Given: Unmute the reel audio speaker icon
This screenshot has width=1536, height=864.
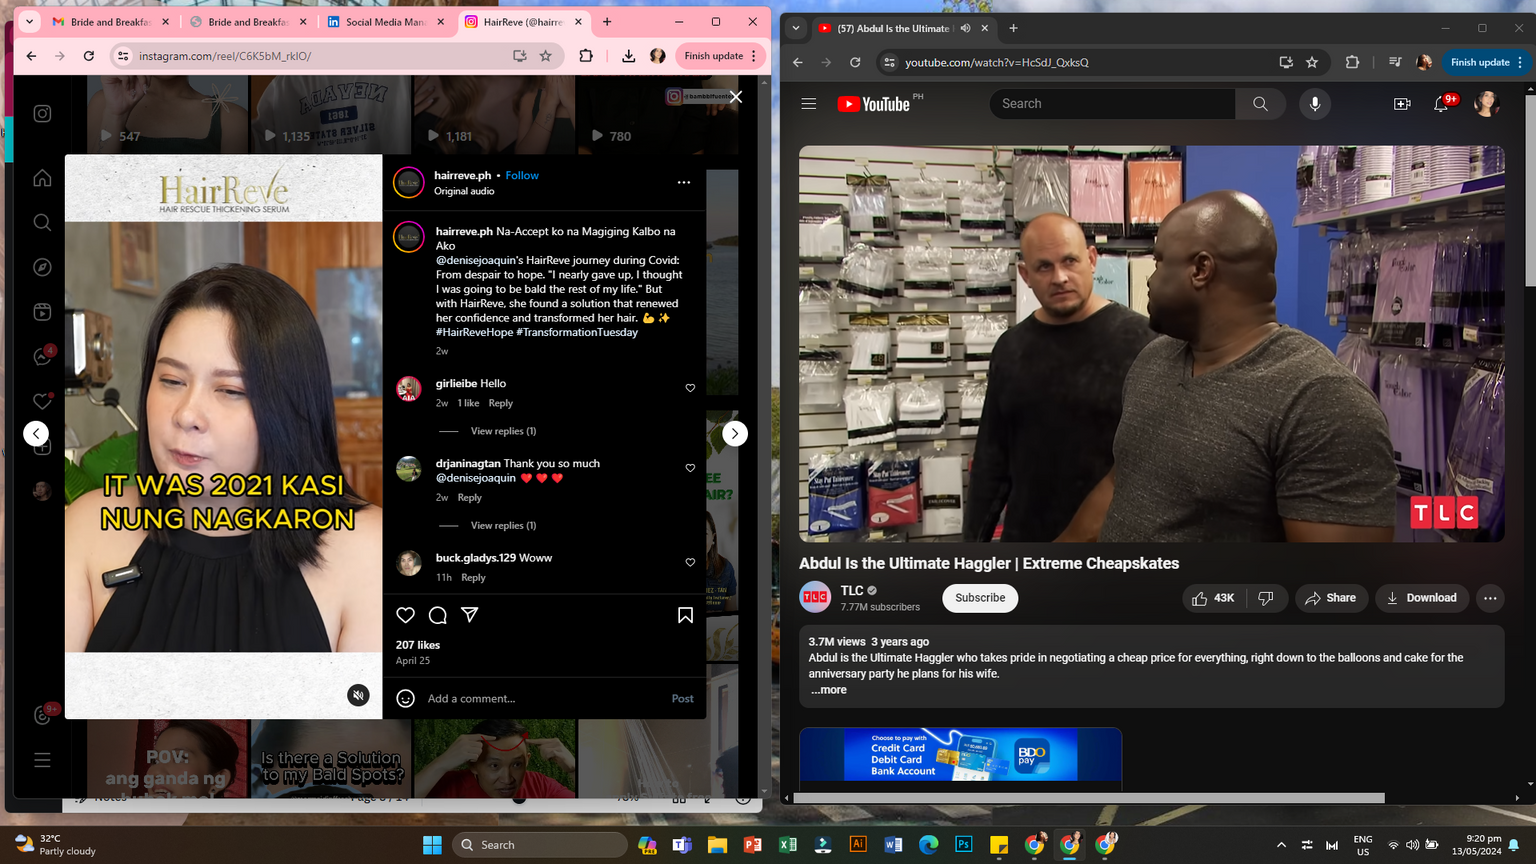Looking at the screenshot, I should [x=358, y=695].
